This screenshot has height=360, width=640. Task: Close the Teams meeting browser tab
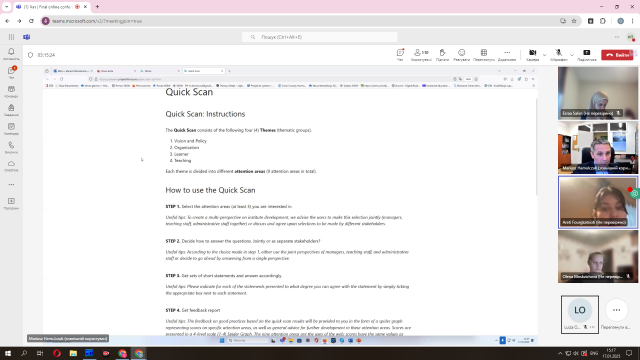point(86,7)
